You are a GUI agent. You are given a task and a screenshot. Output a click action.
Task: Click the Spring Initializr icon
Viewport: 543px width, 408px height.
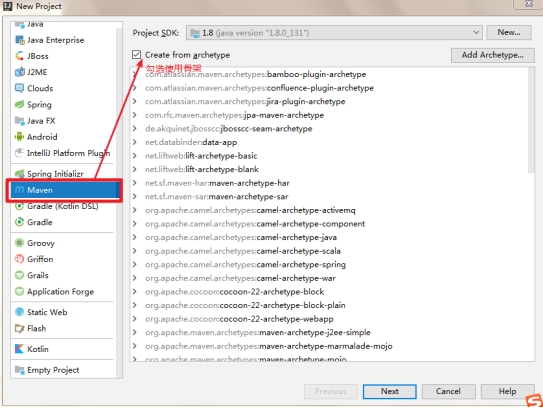point(19,174)
